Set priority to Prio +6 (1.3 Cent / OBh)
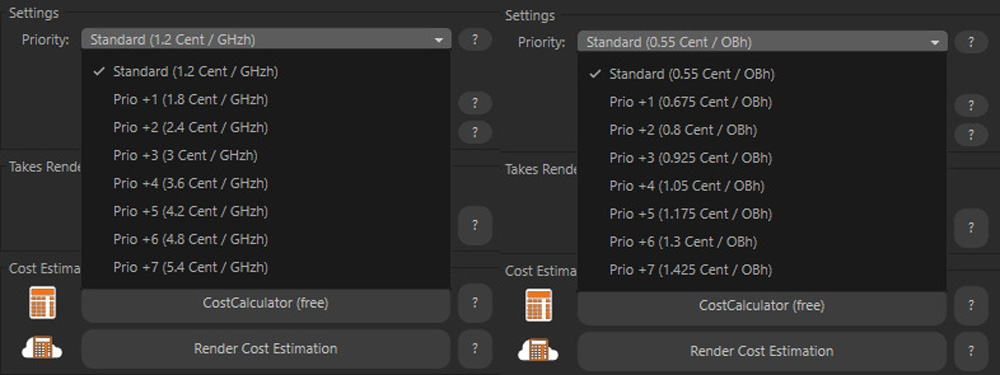 click(x=762, y=242)
